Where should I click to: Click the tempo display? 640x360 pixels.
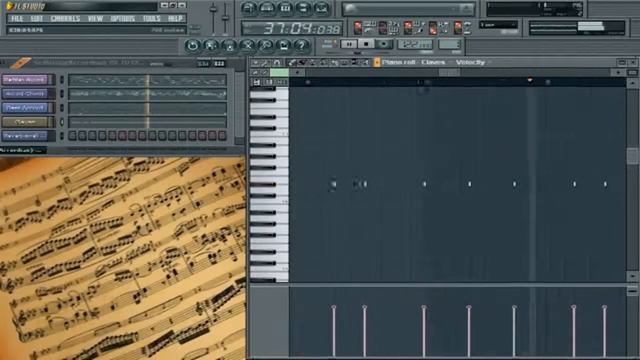pyautogui.click(x=415, y=44)
